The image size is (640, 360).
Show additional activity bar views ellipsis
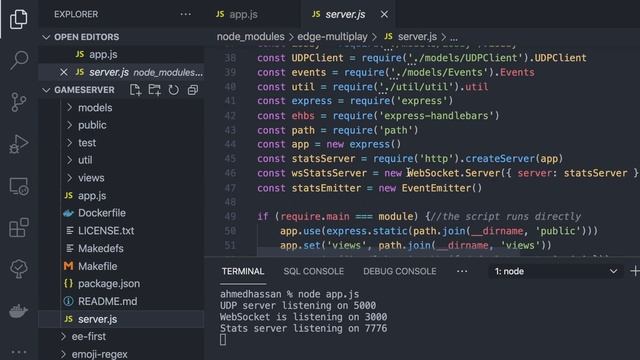coord(19,351)
